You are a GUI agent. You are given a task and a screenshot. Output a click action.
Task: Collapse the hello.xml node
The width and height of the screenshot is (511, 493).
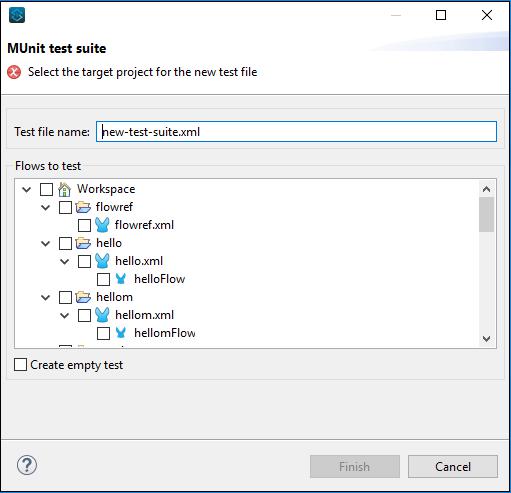tap(65, 262)
